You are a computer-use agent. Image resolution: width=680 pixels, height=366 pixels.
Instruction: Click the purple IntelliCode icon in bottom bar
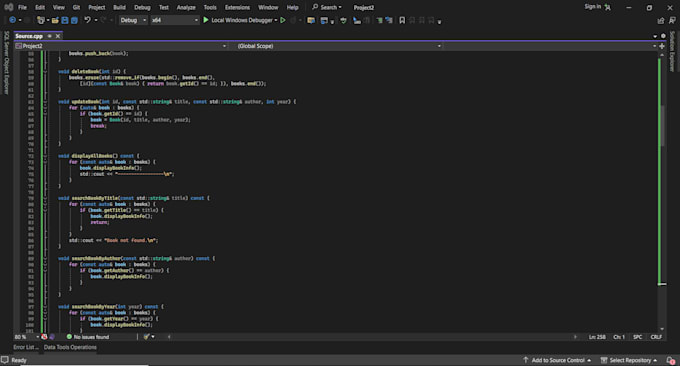coord(52,337)
